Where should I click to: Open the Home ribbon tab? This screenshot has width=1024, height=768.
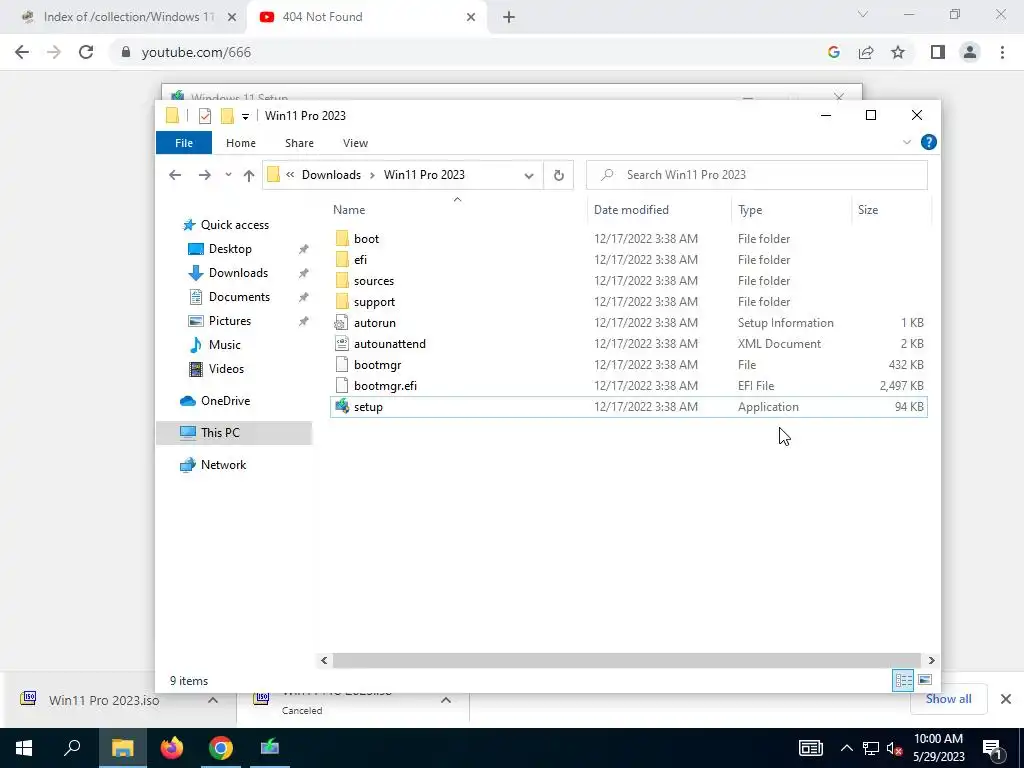pyautogui.click(x=241, y=143)
